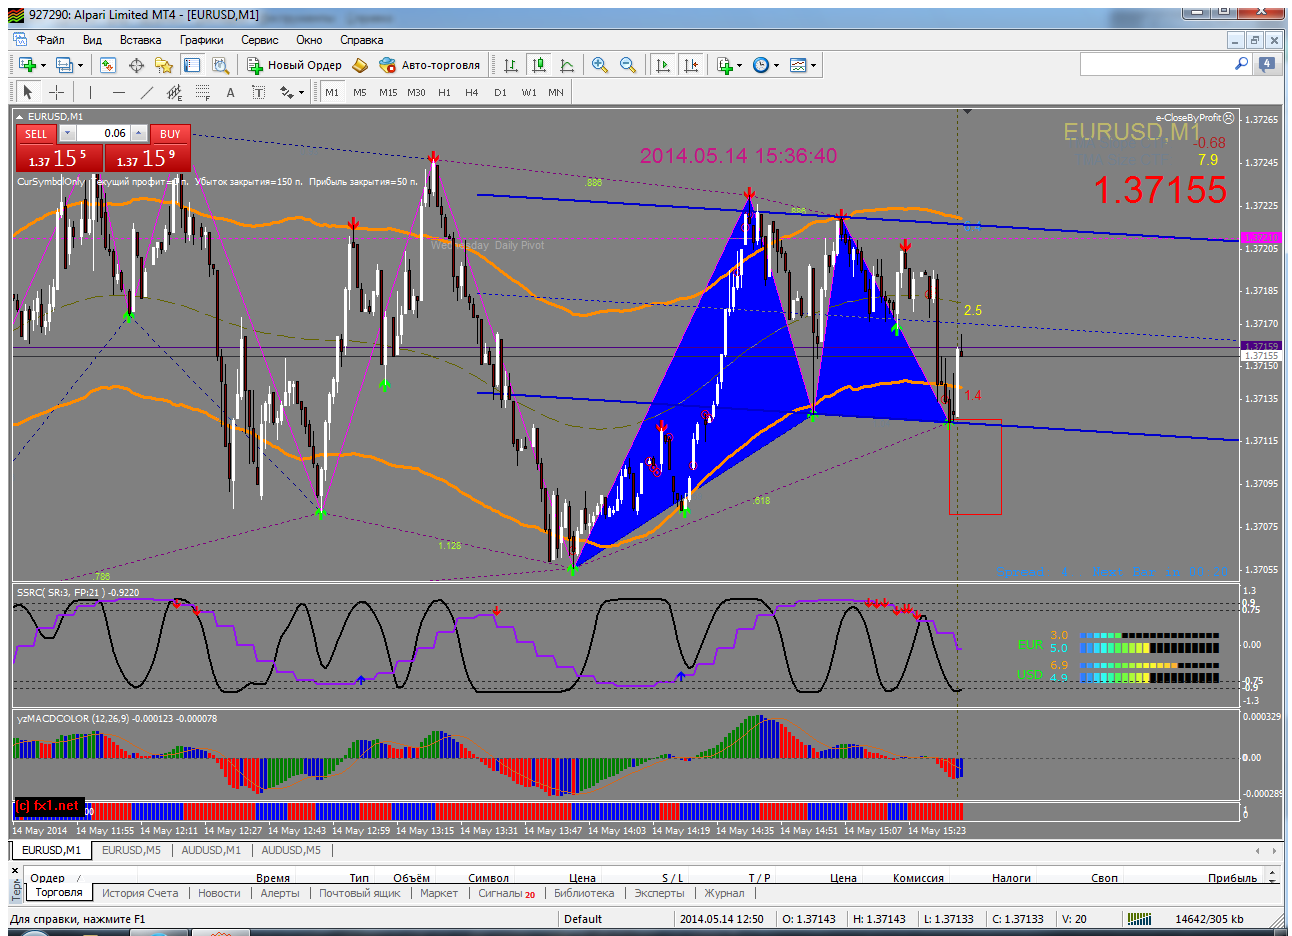
Task: Toggle Market Watch window icon
Action: pyautogui.click(x=108, y=65)
